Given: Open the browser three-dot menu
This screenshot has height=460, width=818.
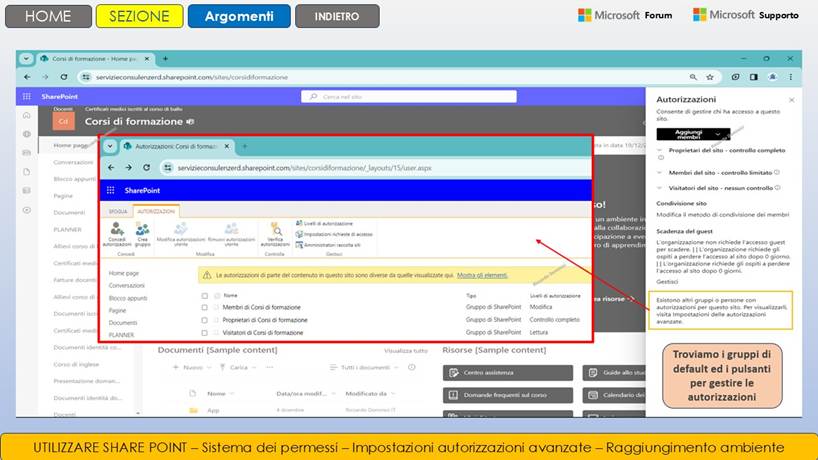Looking at the screenshot, I should click(791, 77).
